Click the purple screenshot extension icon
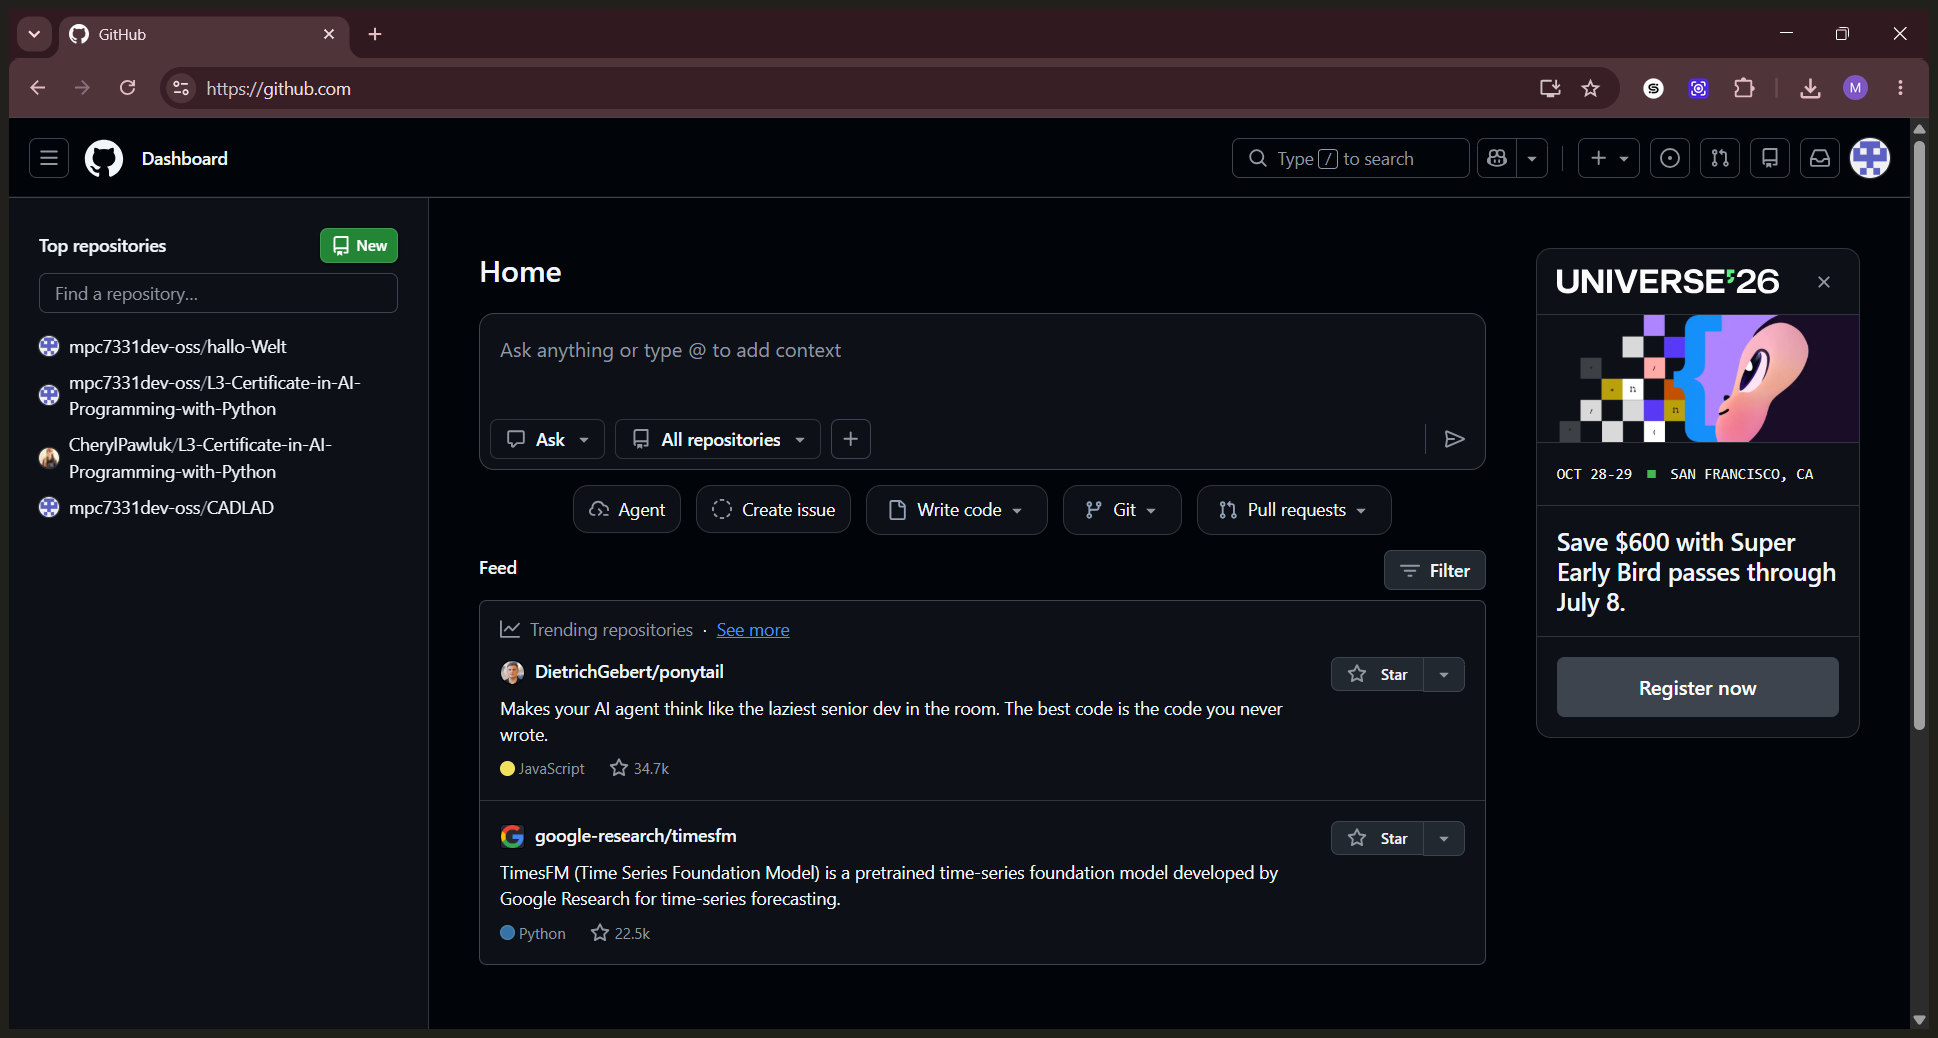Screen dimensions: 1938x1038 (x=1699, y=88)
